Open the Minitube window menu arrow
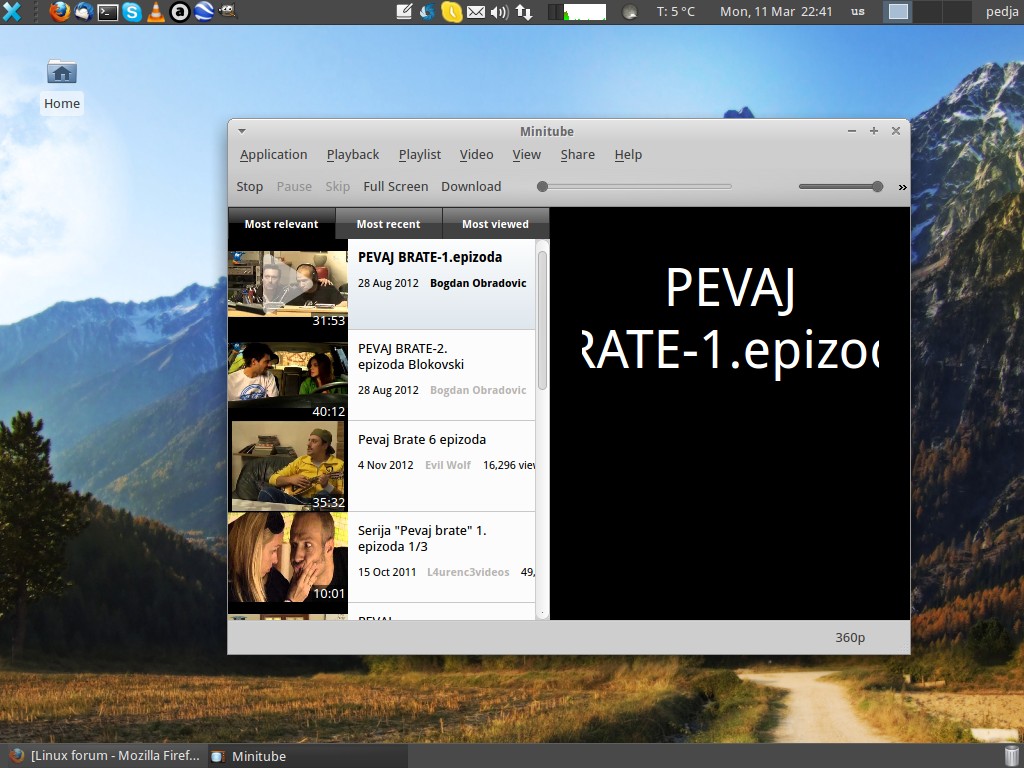 [242, 131]
